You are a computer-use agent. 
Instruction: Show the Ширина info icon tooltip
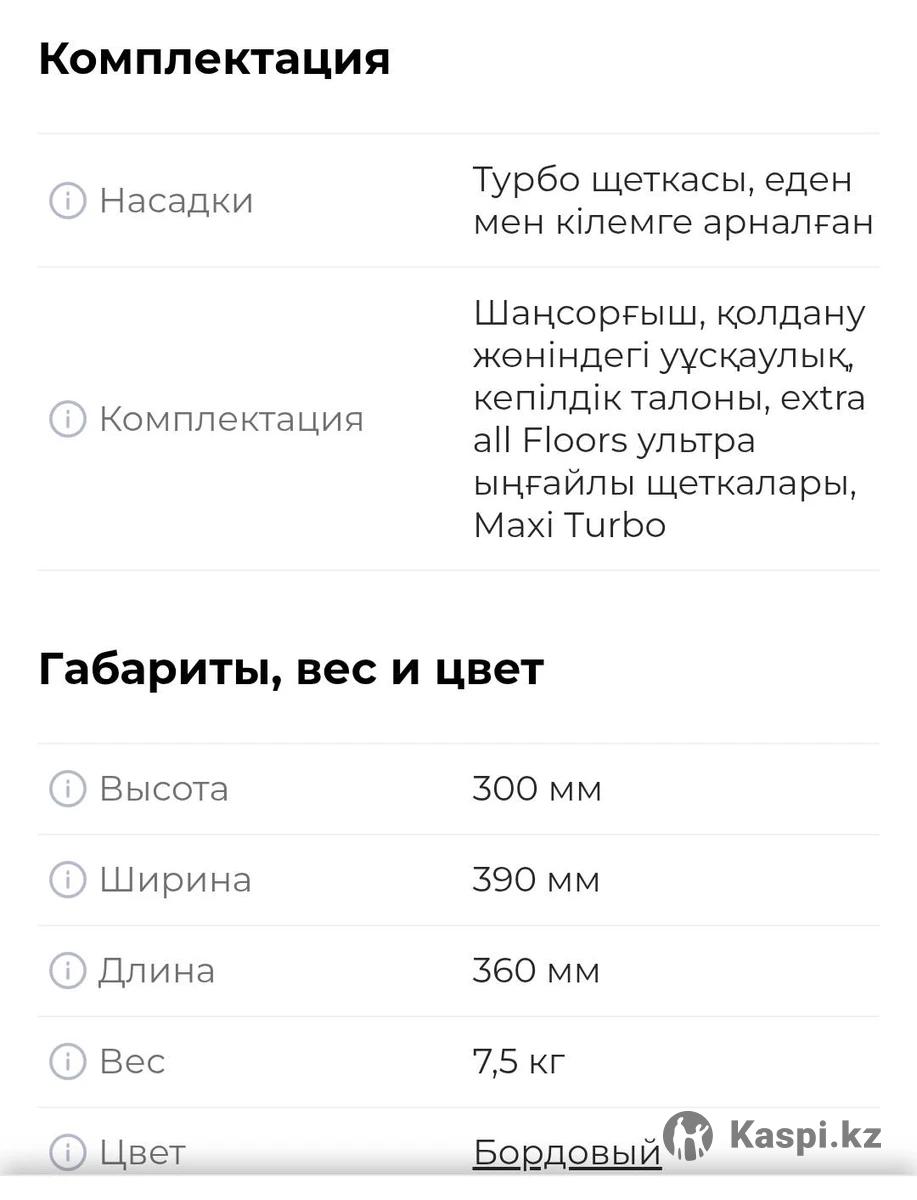(67, 880)
